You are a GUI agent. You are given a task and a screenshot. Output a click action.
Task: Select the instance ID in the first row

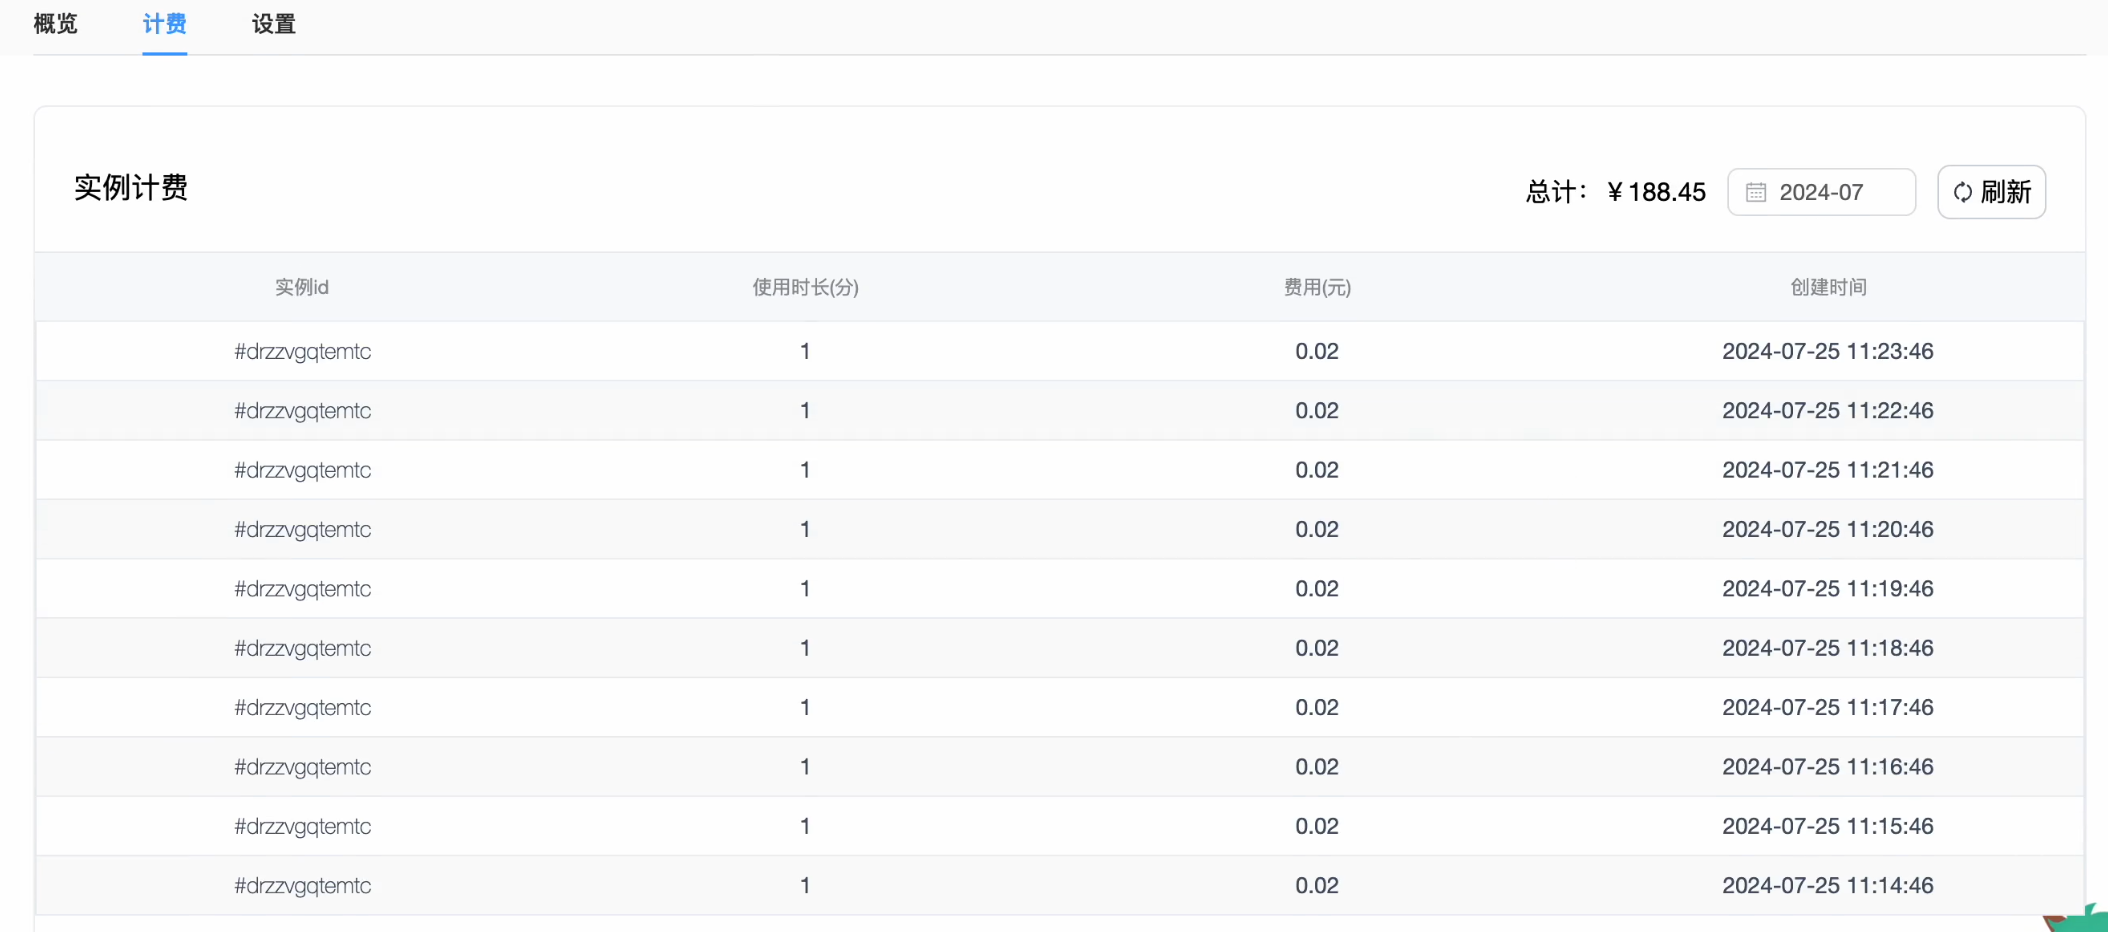[302, 351]
